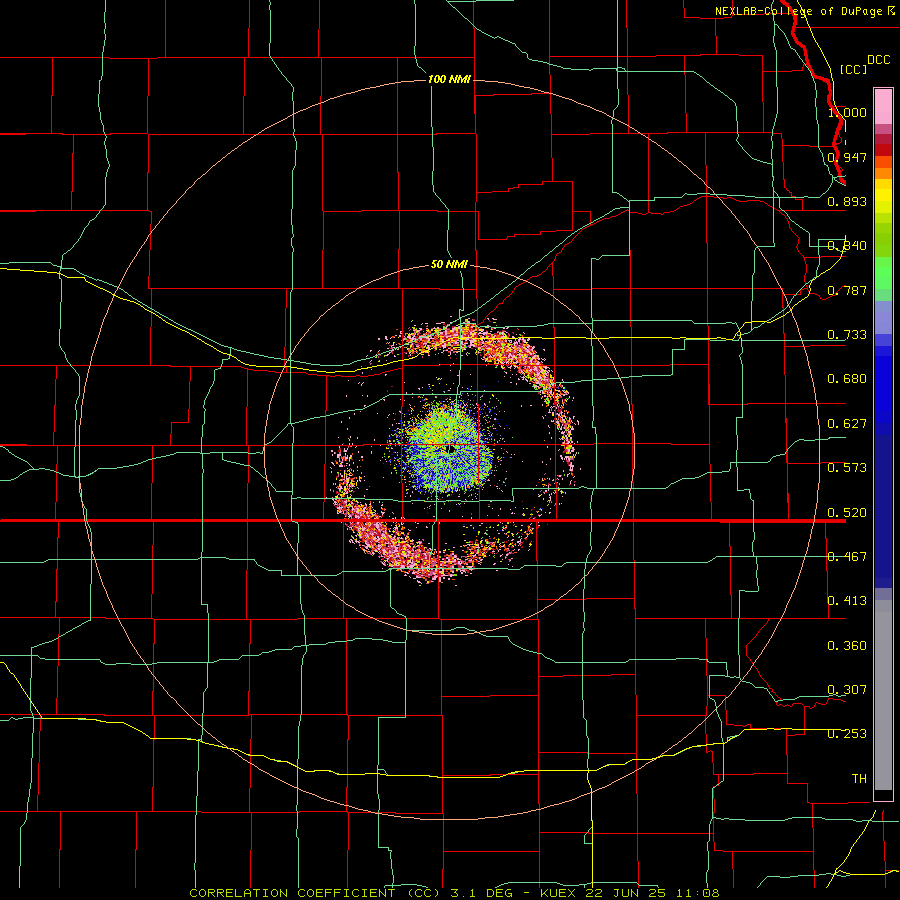
Task: Click the 0.573 scale value
Action: [x=847, y=468]
